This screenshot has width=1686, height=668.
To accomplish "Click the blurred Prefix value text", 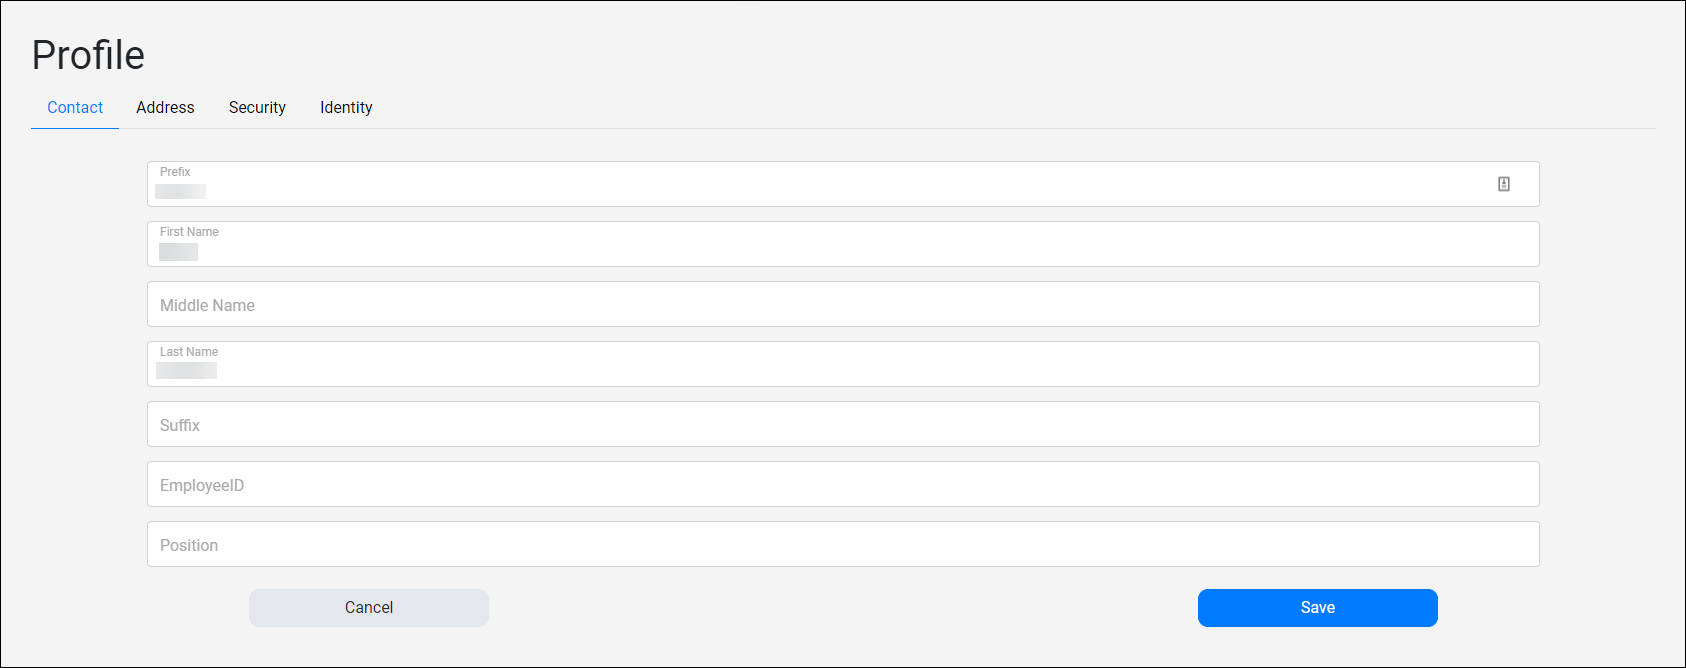I will [181, 191].
